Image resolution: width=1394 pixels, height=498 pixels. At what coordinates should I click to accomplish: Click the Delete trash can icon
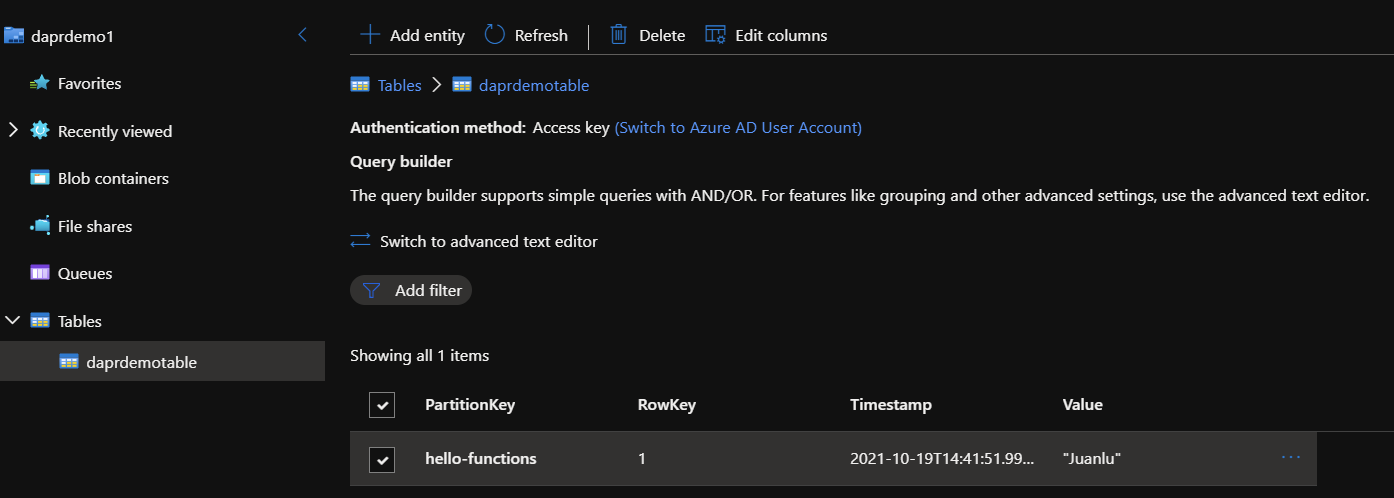pyautogui.click(x=619, y=35)
